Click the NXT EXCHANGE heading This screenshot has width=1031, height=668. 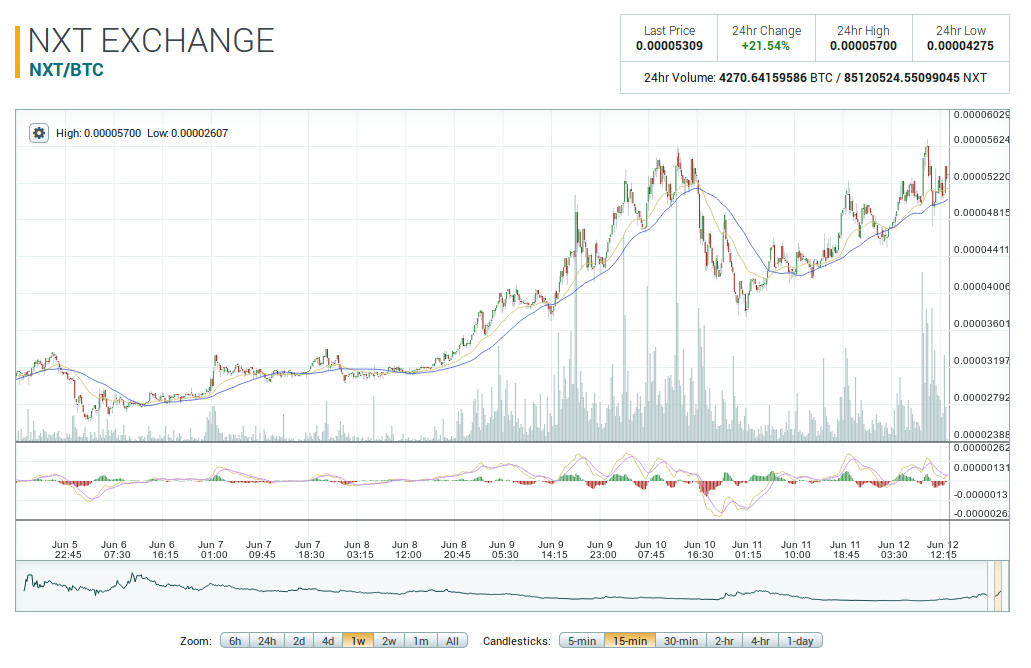(151, 41)
